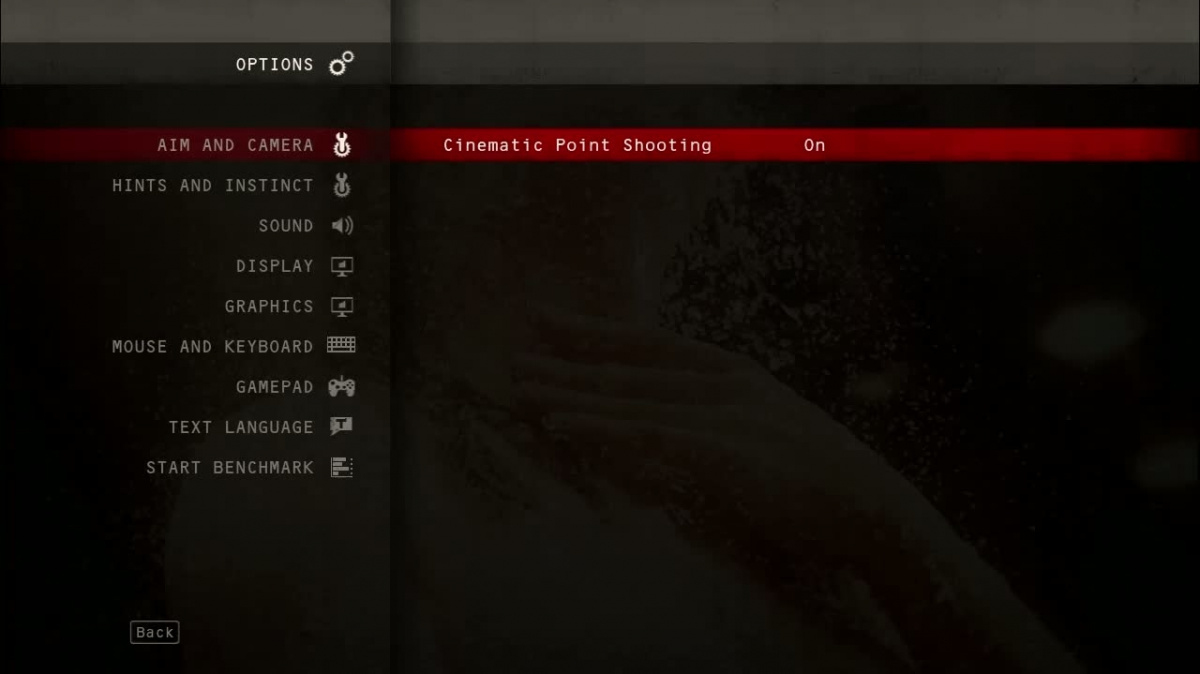Select the Cinematic Point Shooting setting label
The height and width of the screenshot is (674, 1200).
[x=577, y=145]
